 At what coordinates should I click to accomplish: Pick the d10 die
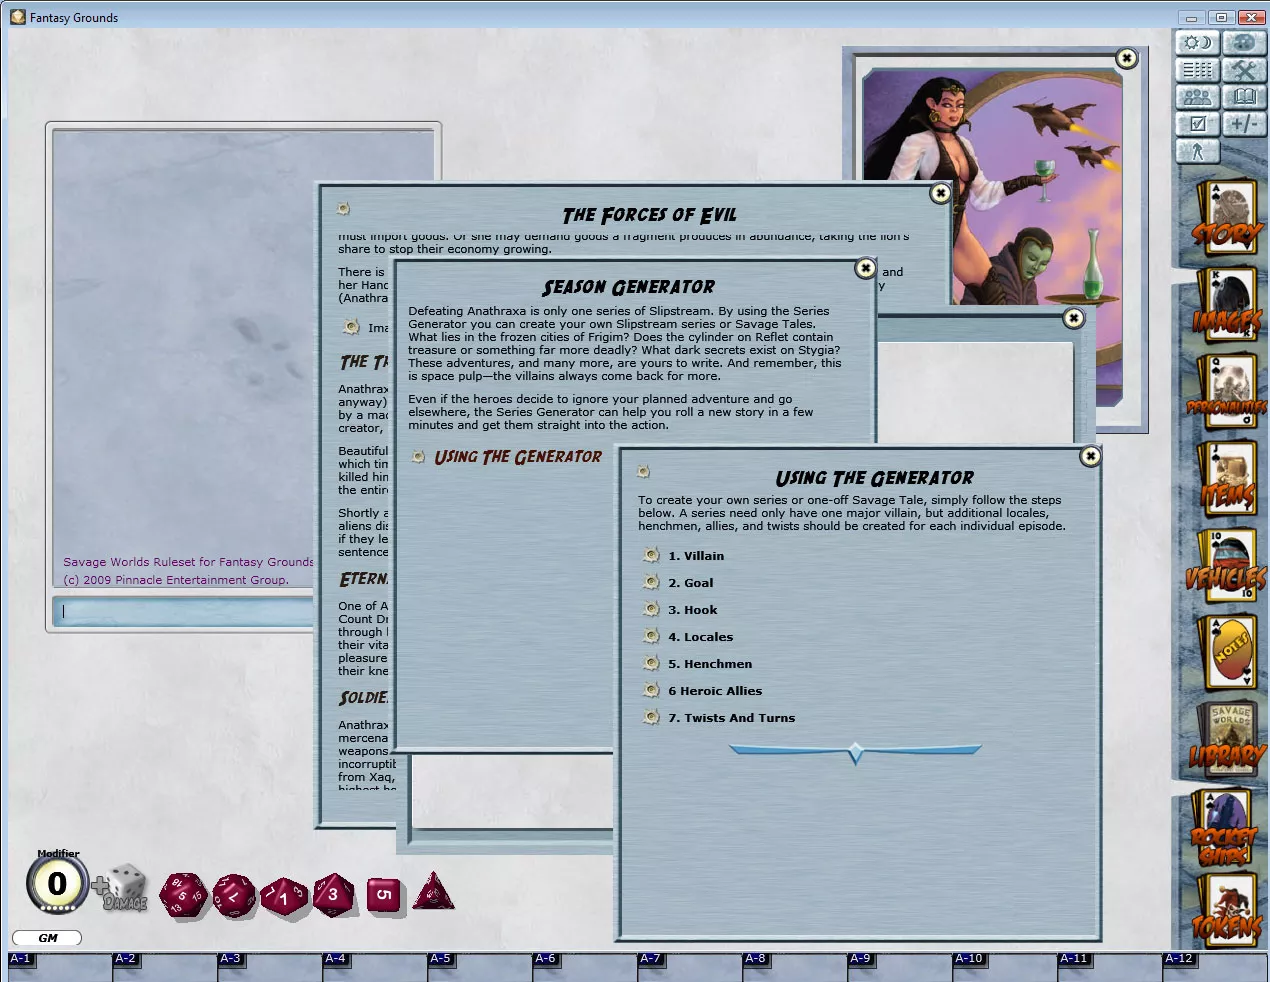coord(284,896)
